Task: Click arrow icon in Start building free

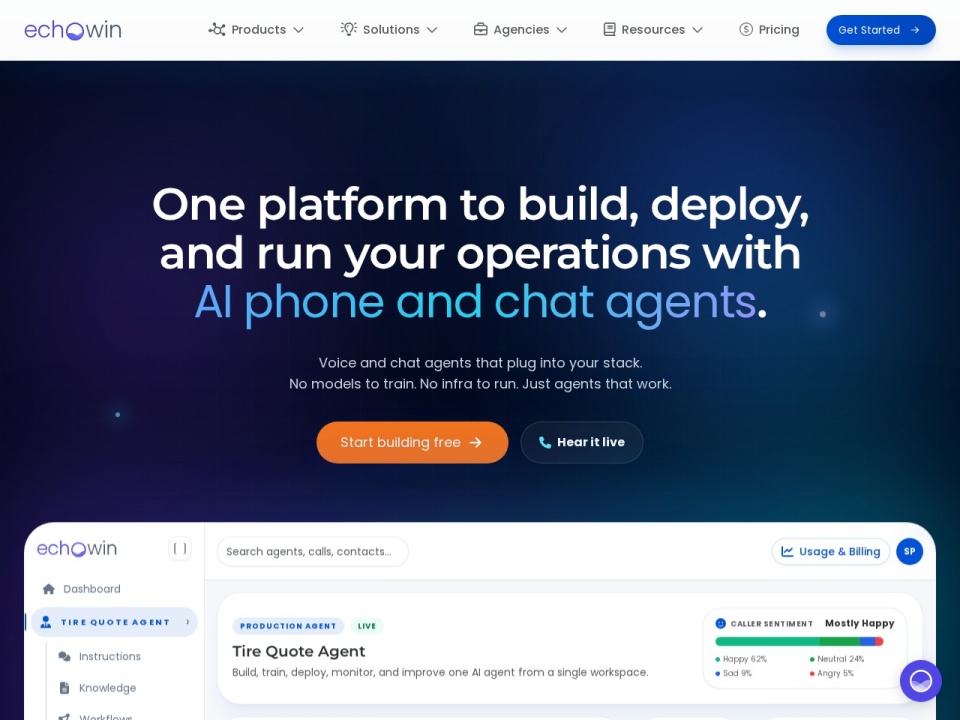Action: [x=476, y=442]
